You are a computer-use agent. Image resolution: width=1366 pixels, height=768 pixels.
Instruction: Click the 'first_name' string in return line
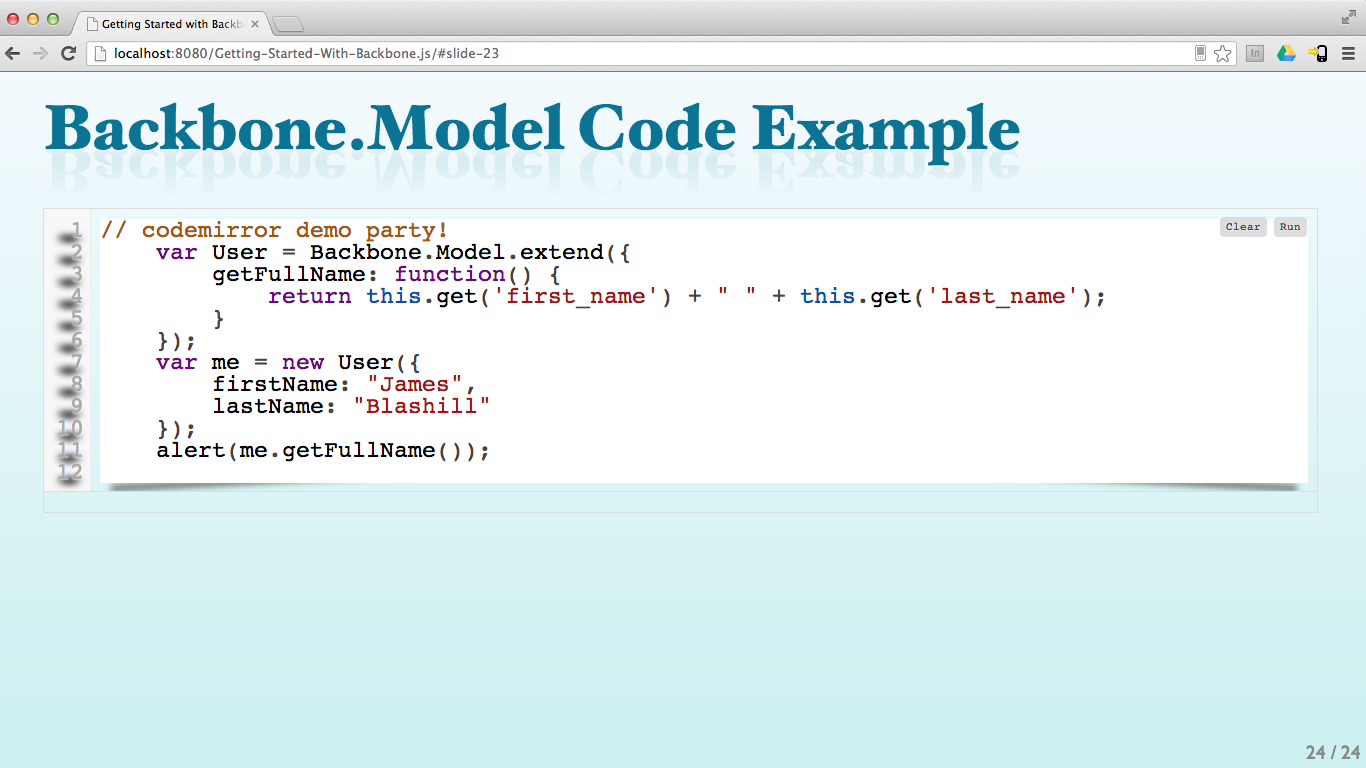coord(577,297)
